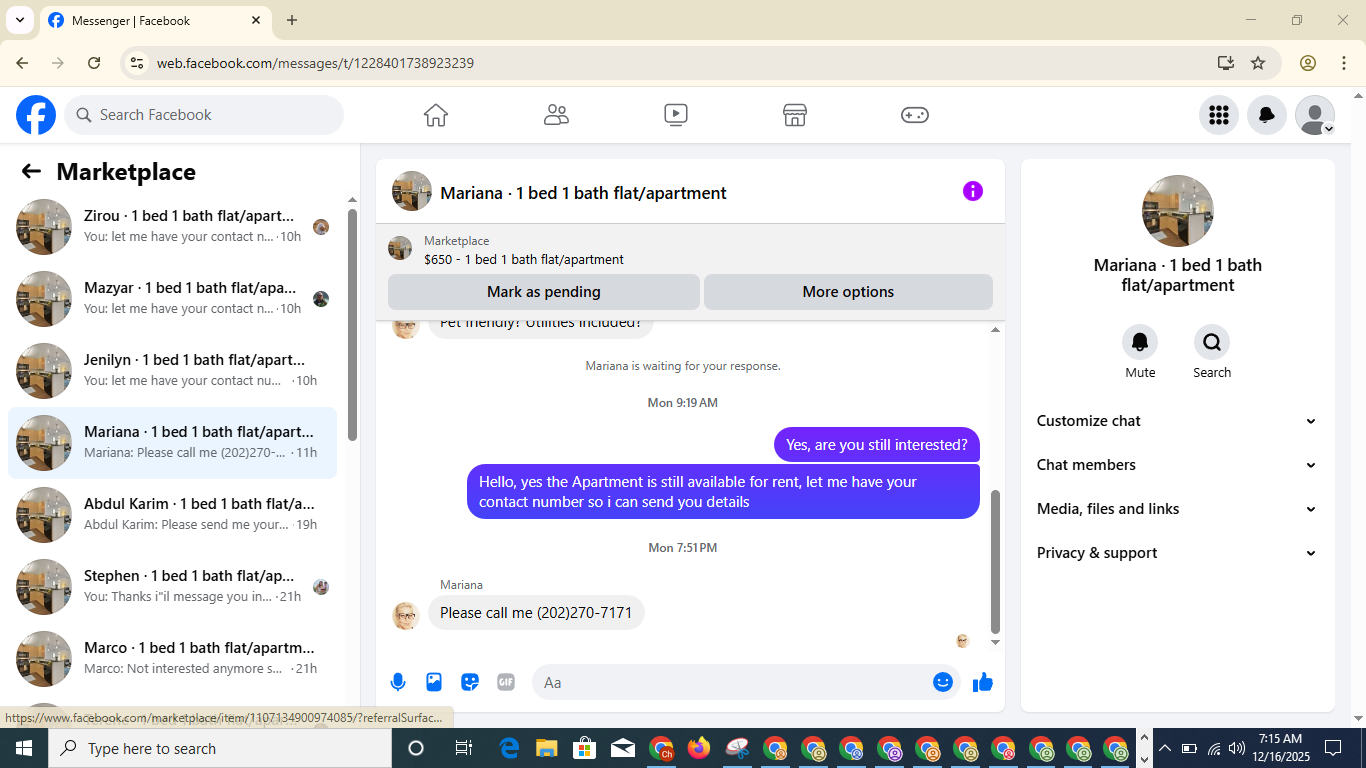This screenshot has height=768, width=1366.
Task: Open the emoji picker in message box
Action: 943,682
